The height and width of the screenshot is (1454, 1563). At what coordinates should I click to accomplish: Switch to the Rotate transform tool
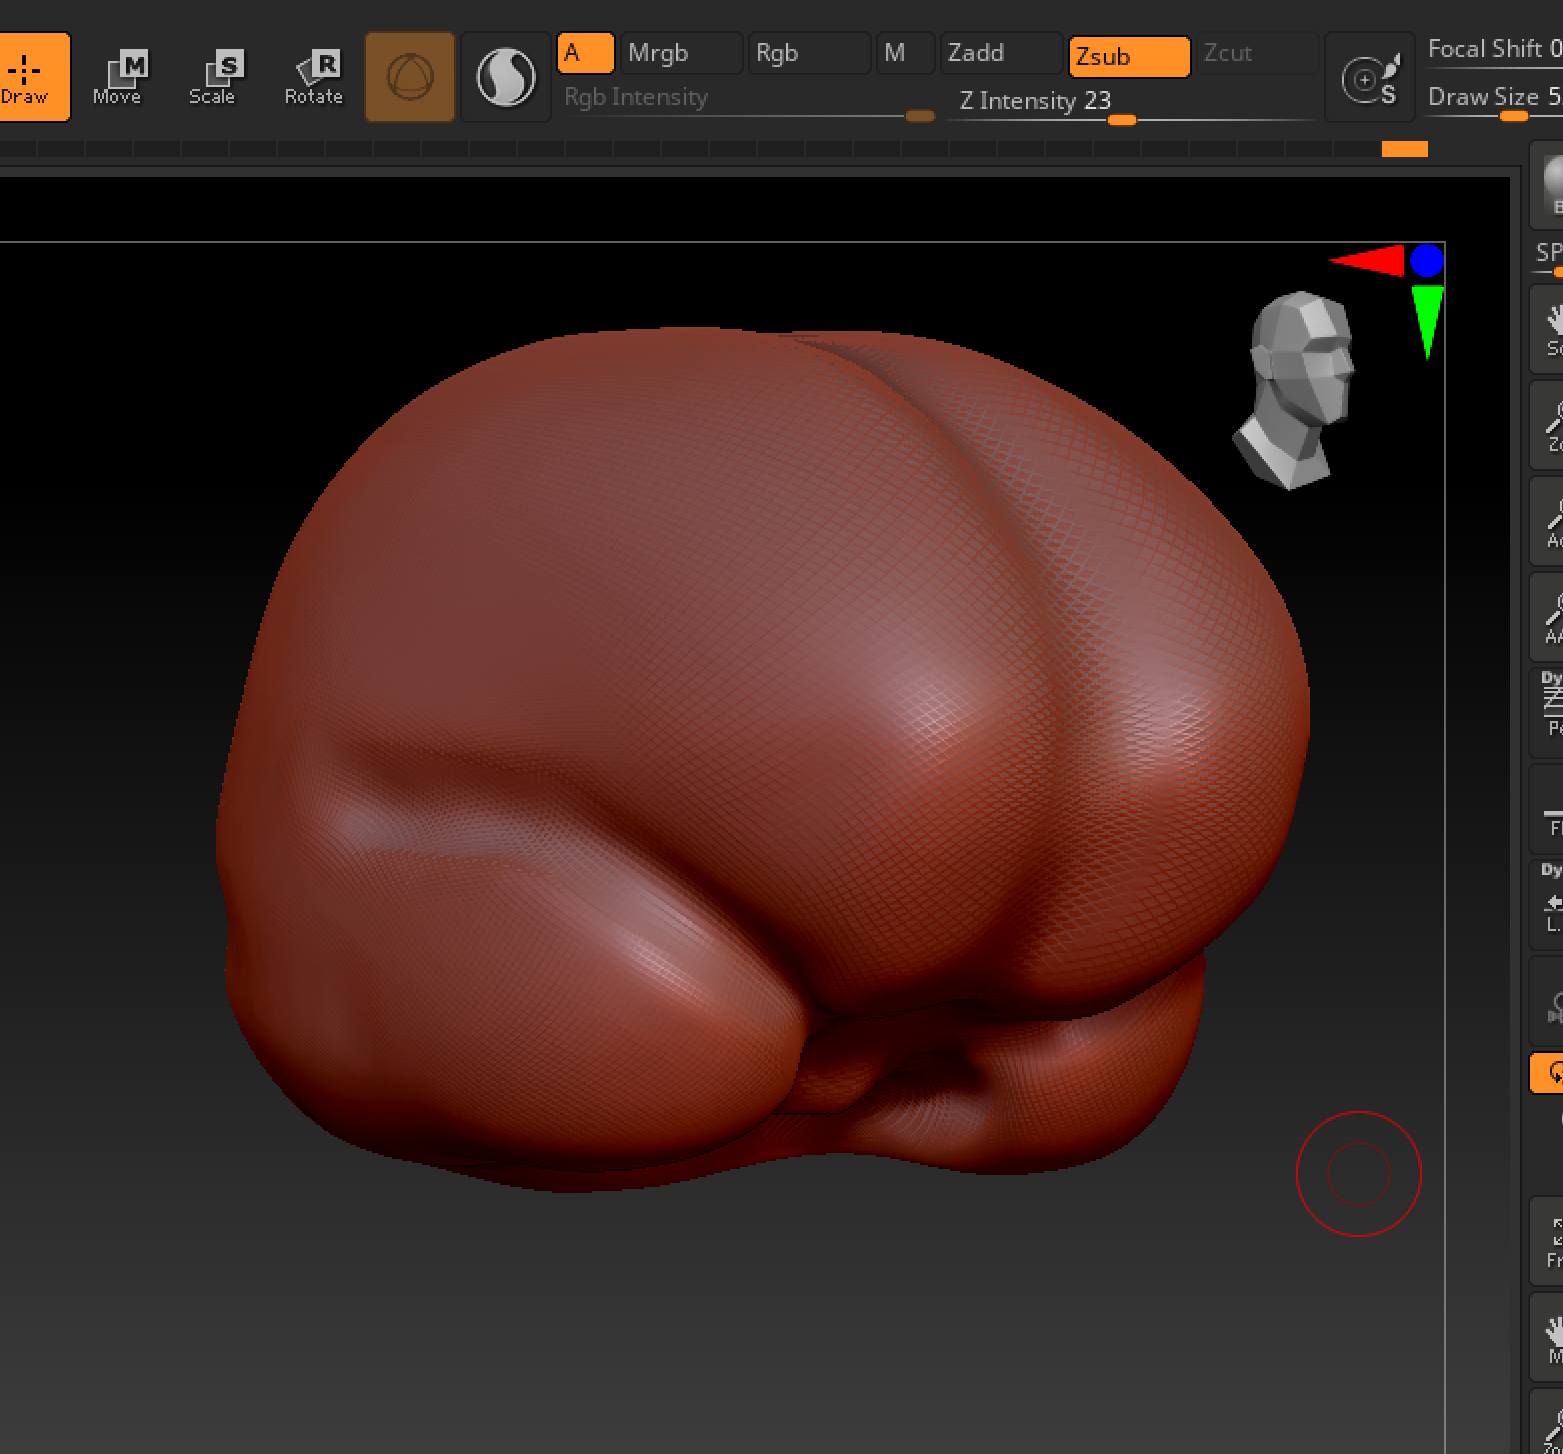314,77
